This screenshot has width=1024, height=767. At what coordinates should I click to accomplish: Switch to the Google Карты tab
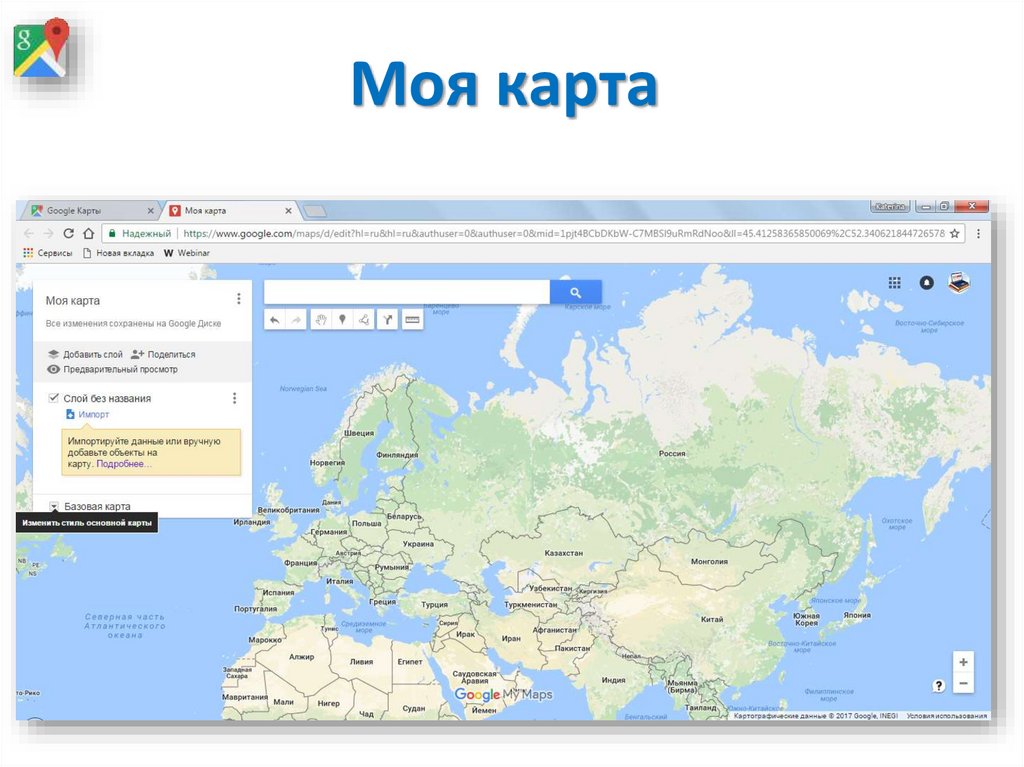pos(91,210)
